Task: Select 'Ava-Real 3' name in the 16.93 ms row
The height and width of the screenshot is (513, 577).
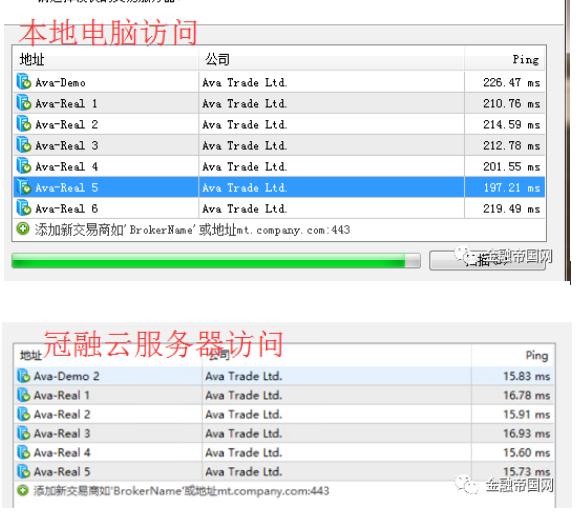Action: tap(62, 434)
